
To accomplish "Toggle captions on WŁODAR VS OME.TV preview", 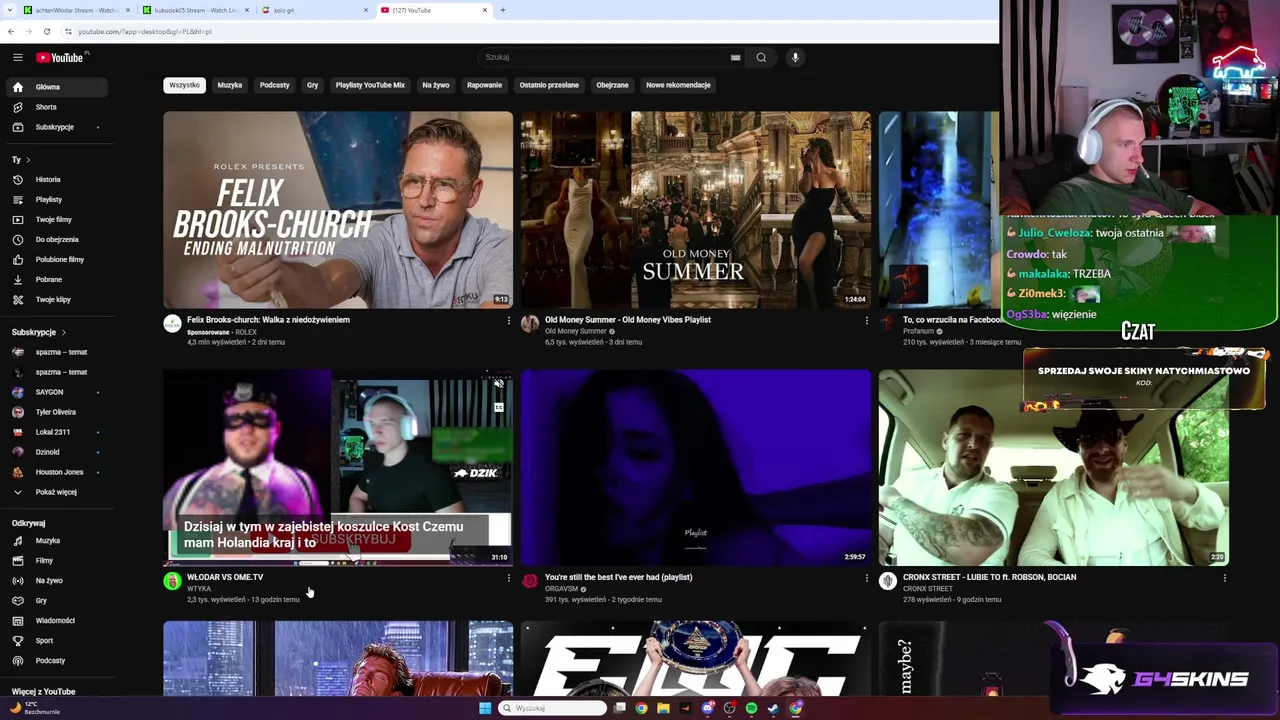I will tap(499, 407).
